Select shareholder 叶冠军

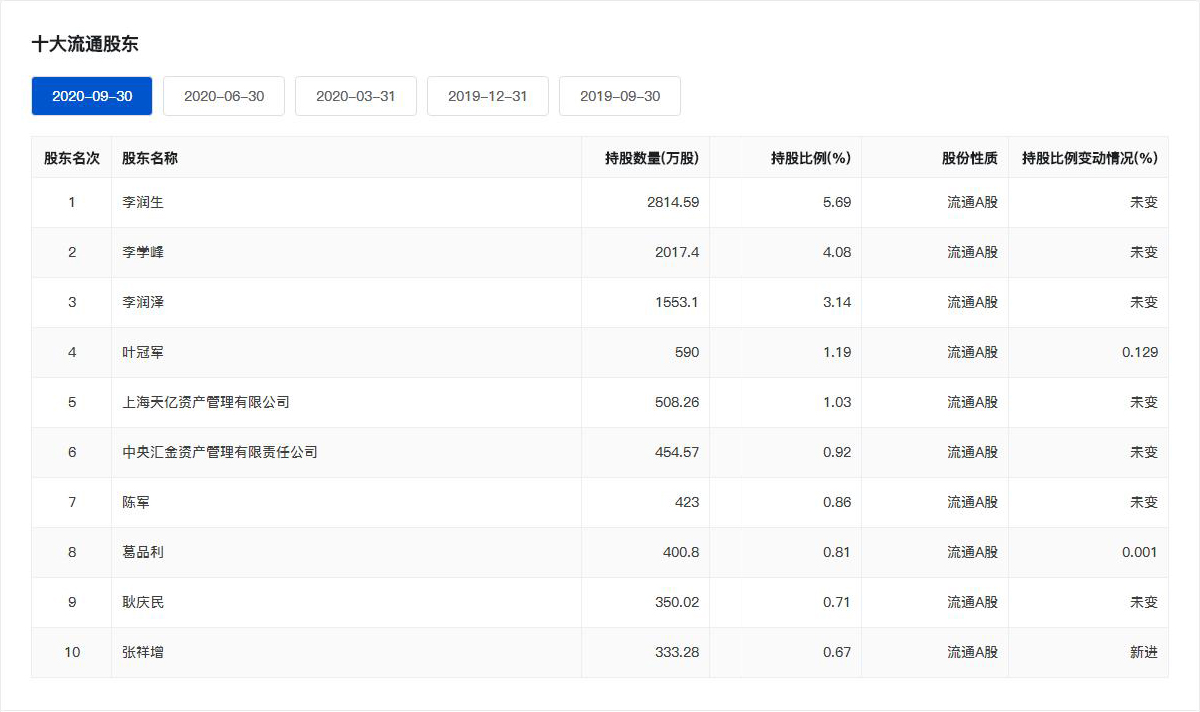click(143, 352)
